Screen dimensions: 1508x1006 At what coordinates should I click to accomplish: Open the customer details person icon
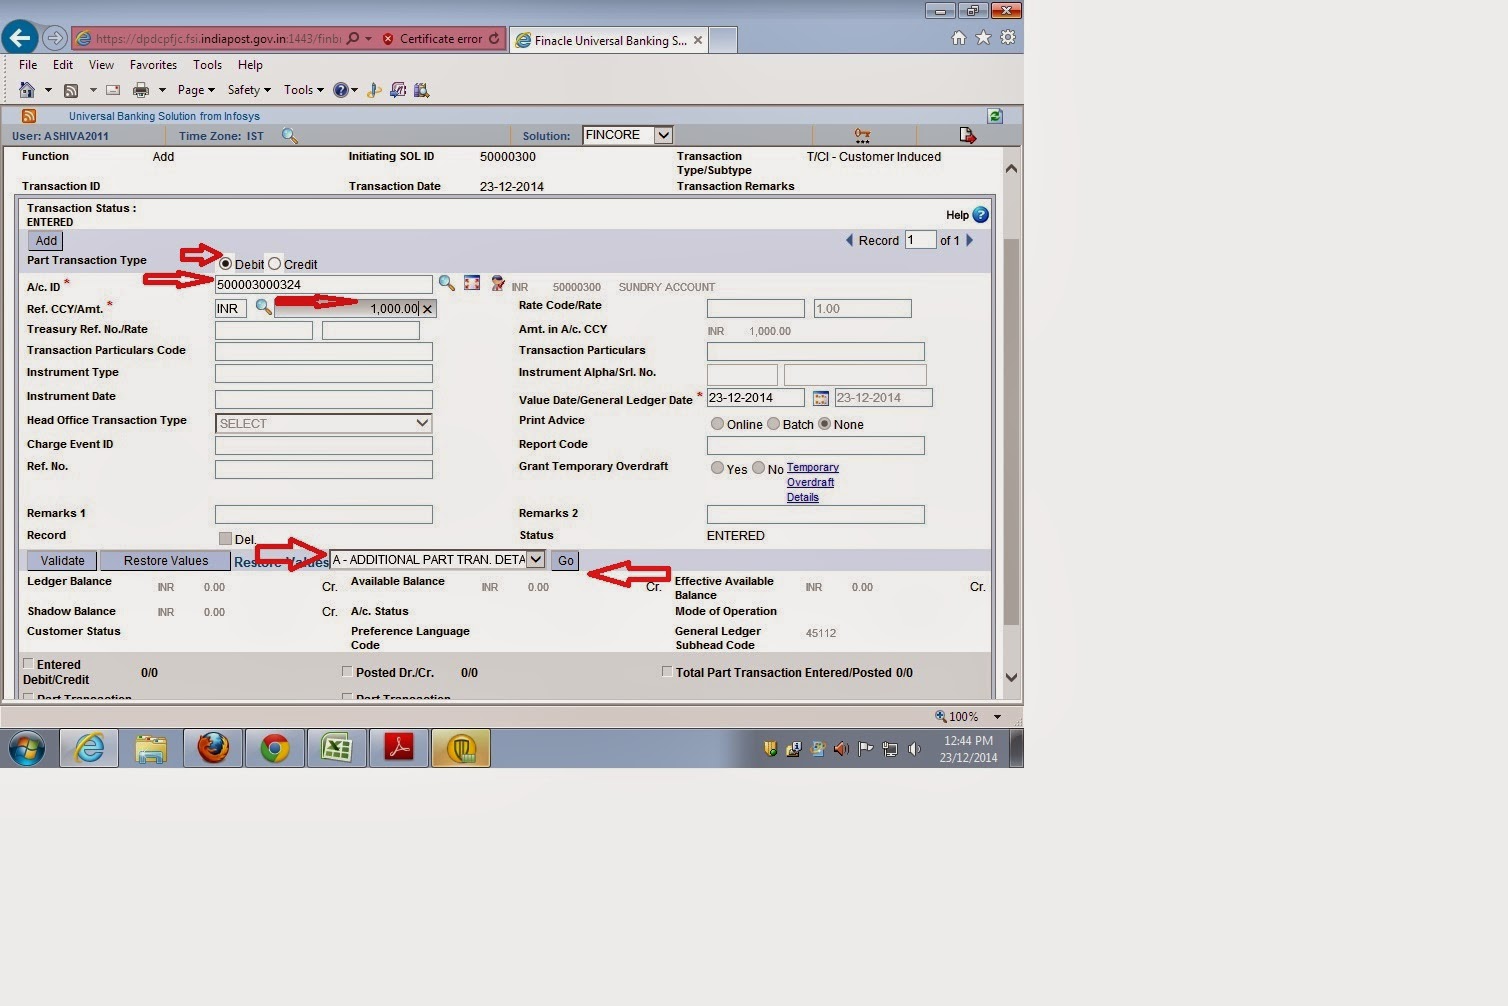(497, 284)
